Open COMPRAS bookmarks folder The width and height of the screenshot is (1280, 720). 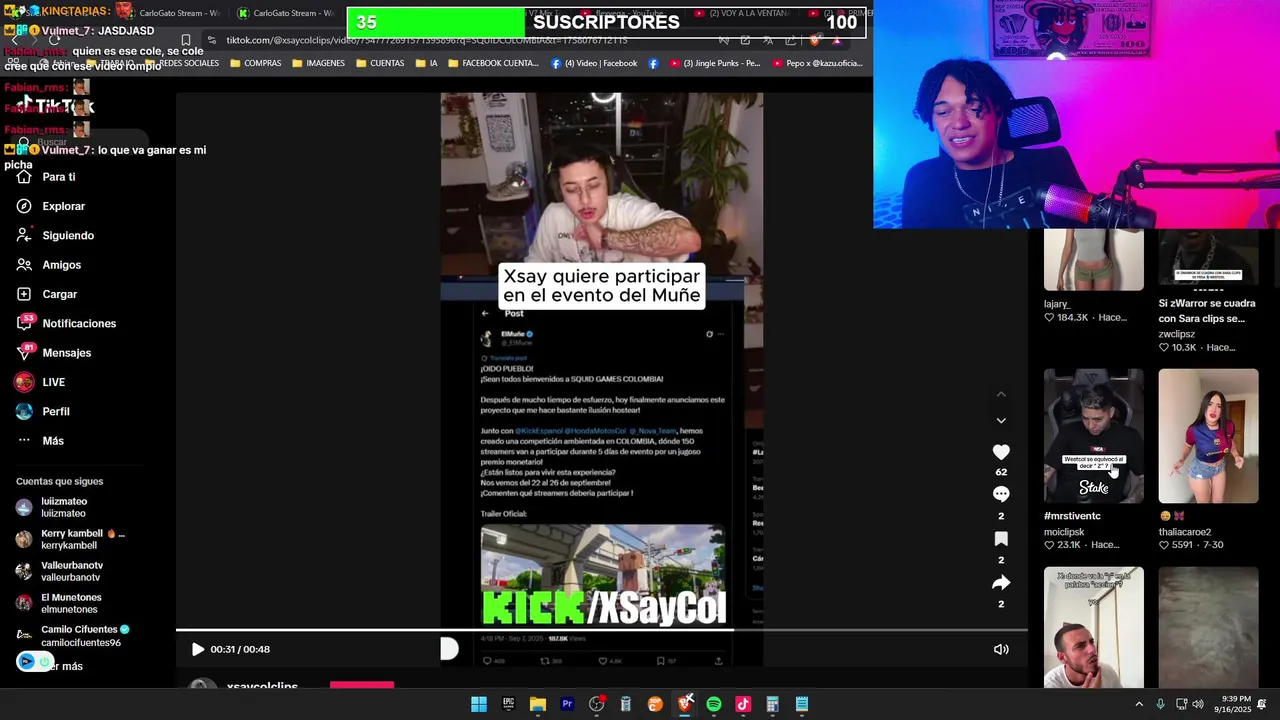pyautogui.click(x=256, y=63)
